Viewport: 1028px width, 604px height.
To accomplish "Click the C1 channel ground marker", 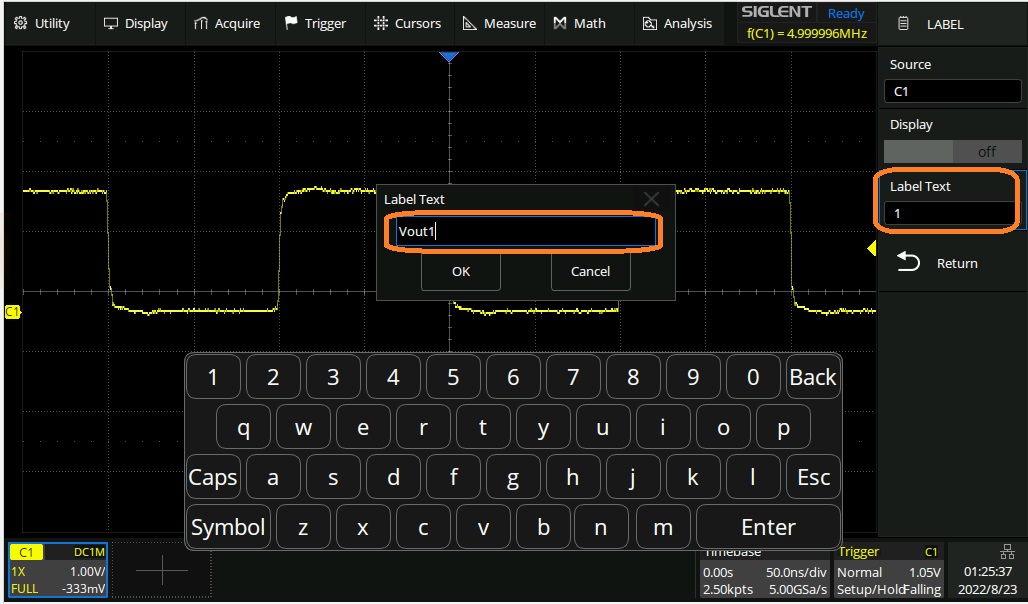I will [x=12, y=312].
